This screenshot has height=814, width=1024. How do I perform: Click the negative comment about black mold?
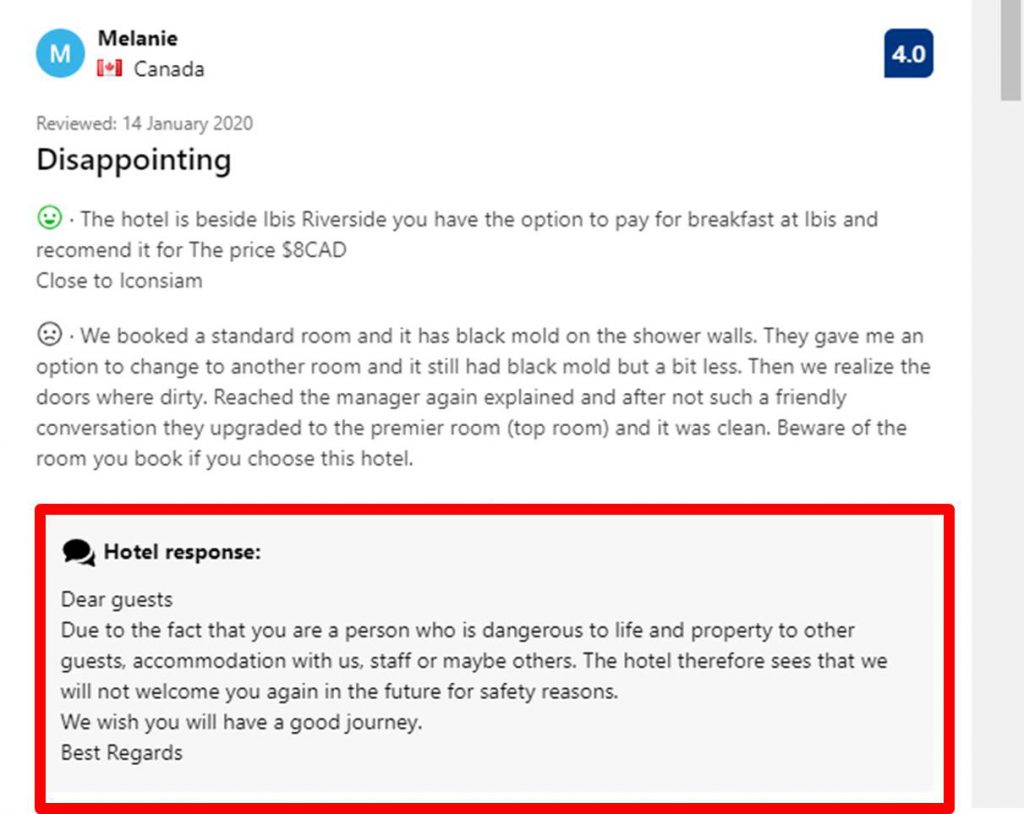point(483,397)
